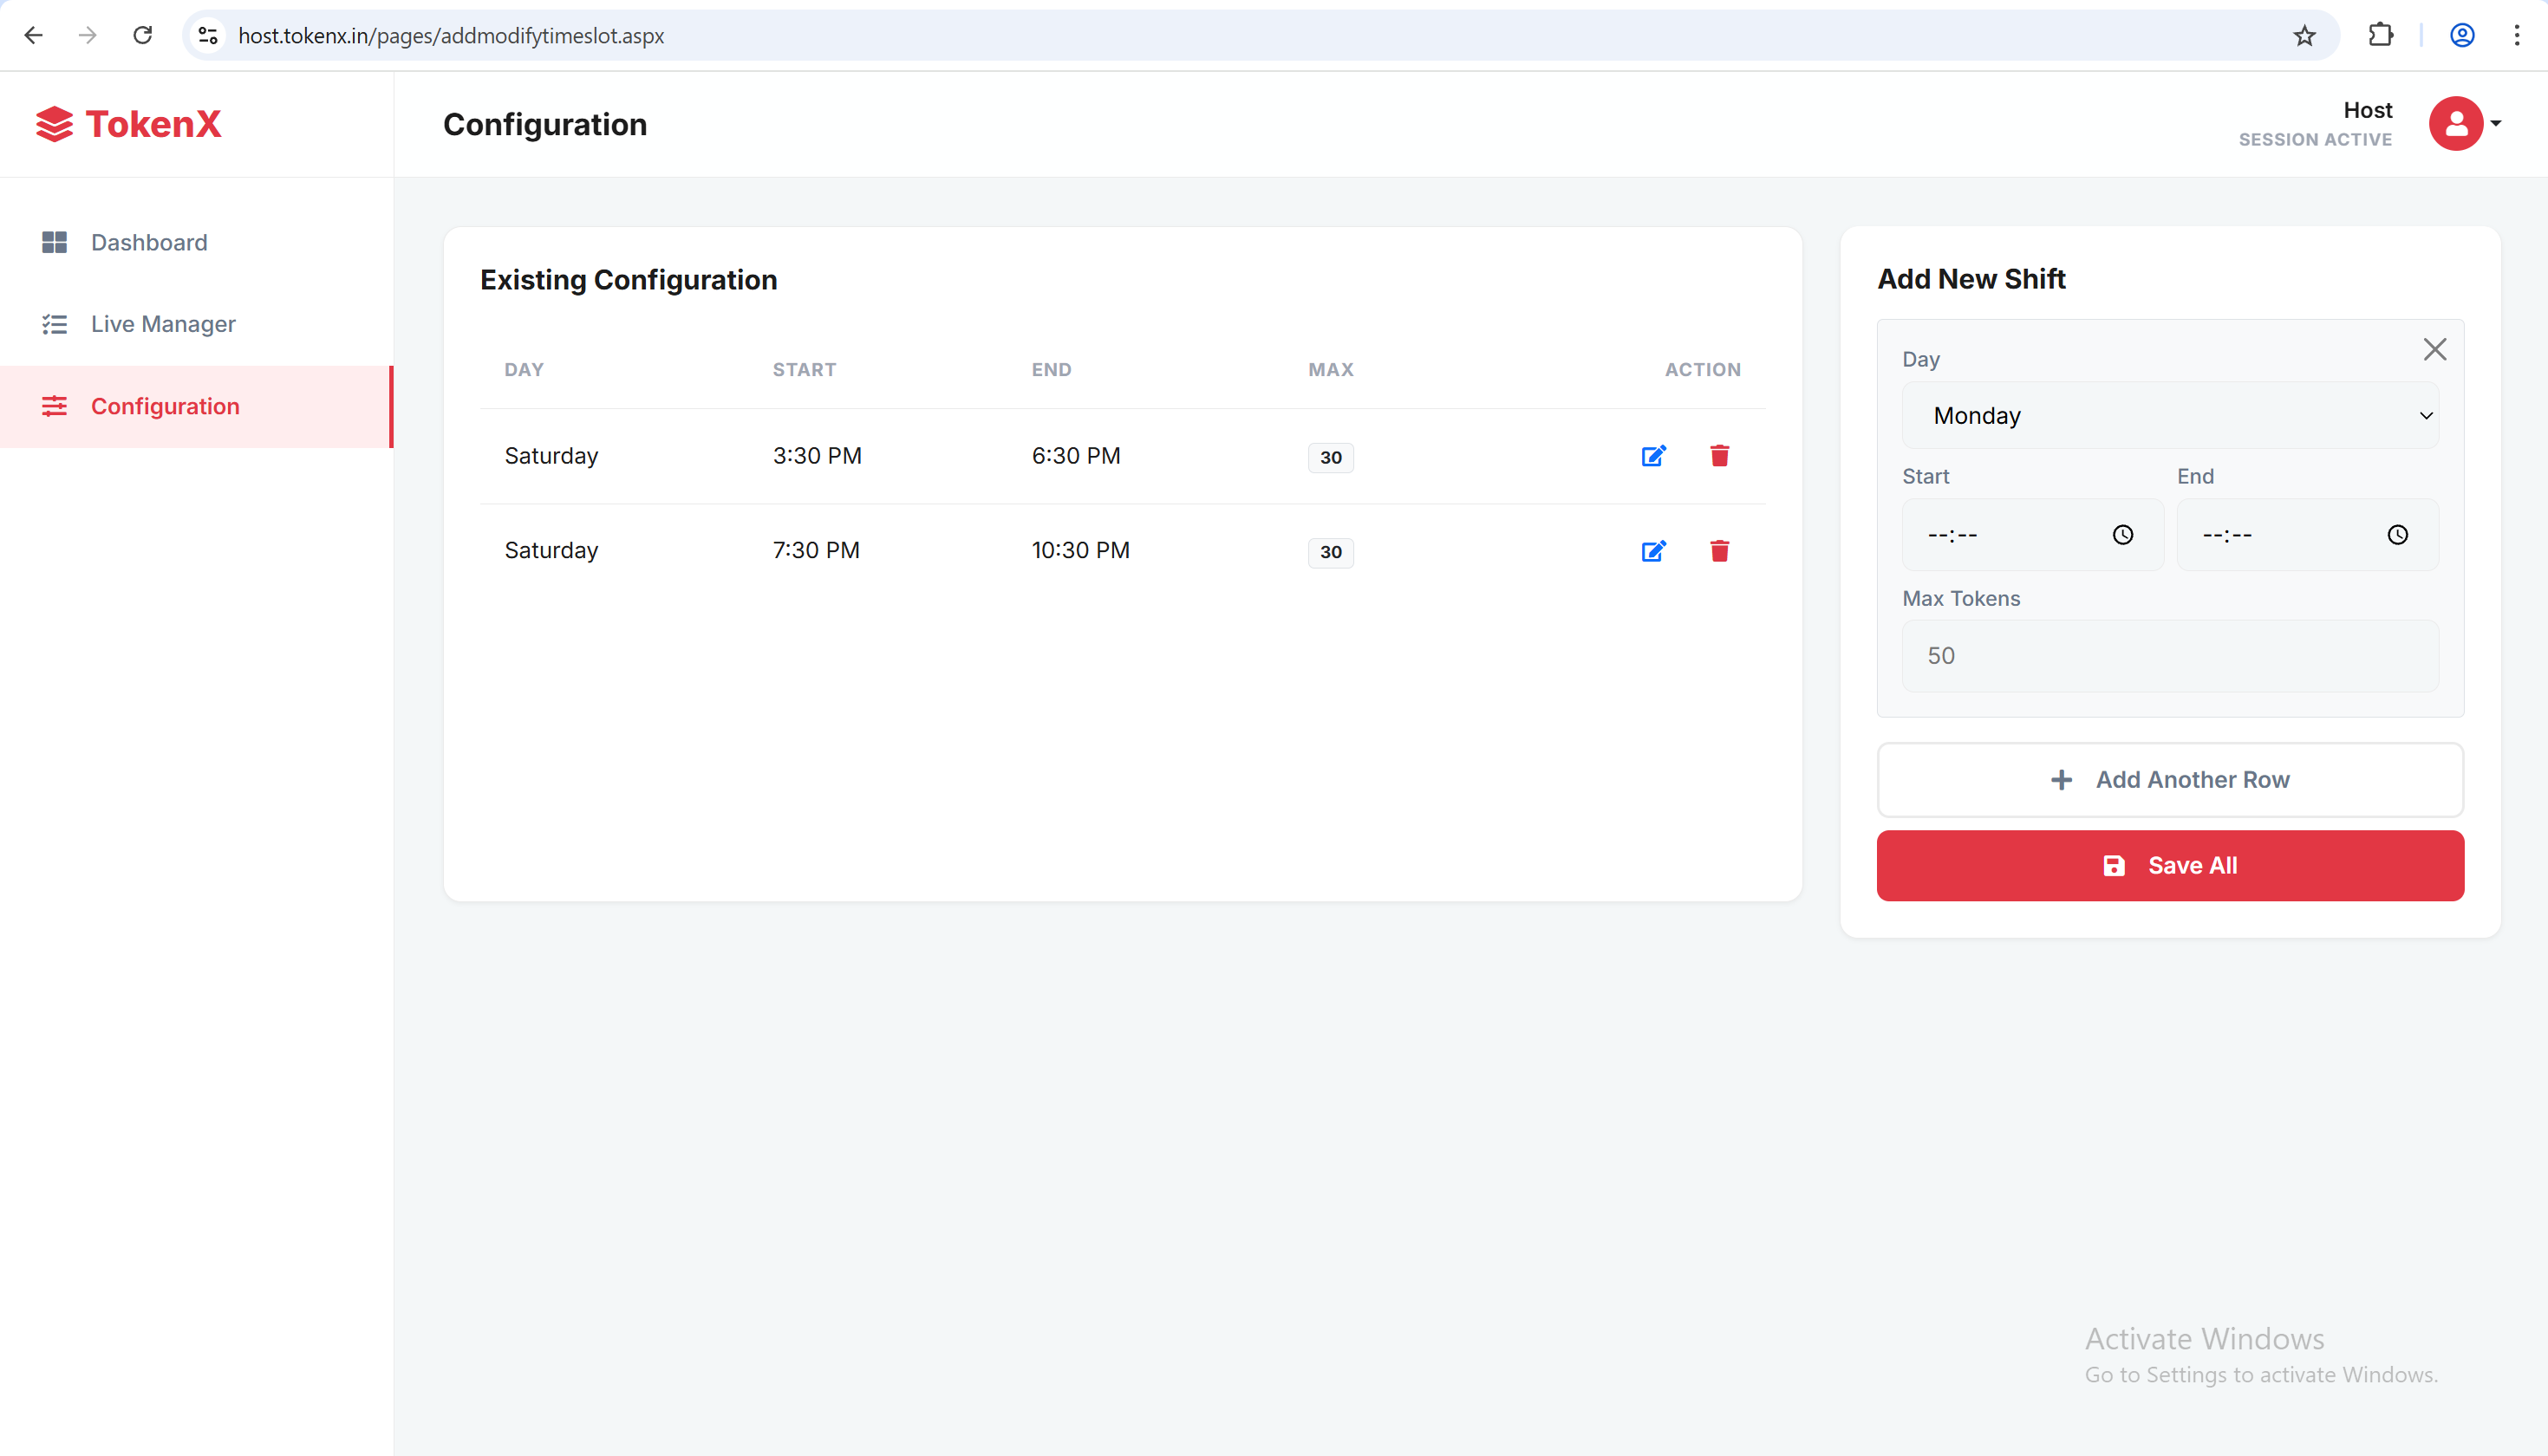Expand the Host account dropdown arrow
This screenshot has height=1456, width=2548.
(2496, 123)
